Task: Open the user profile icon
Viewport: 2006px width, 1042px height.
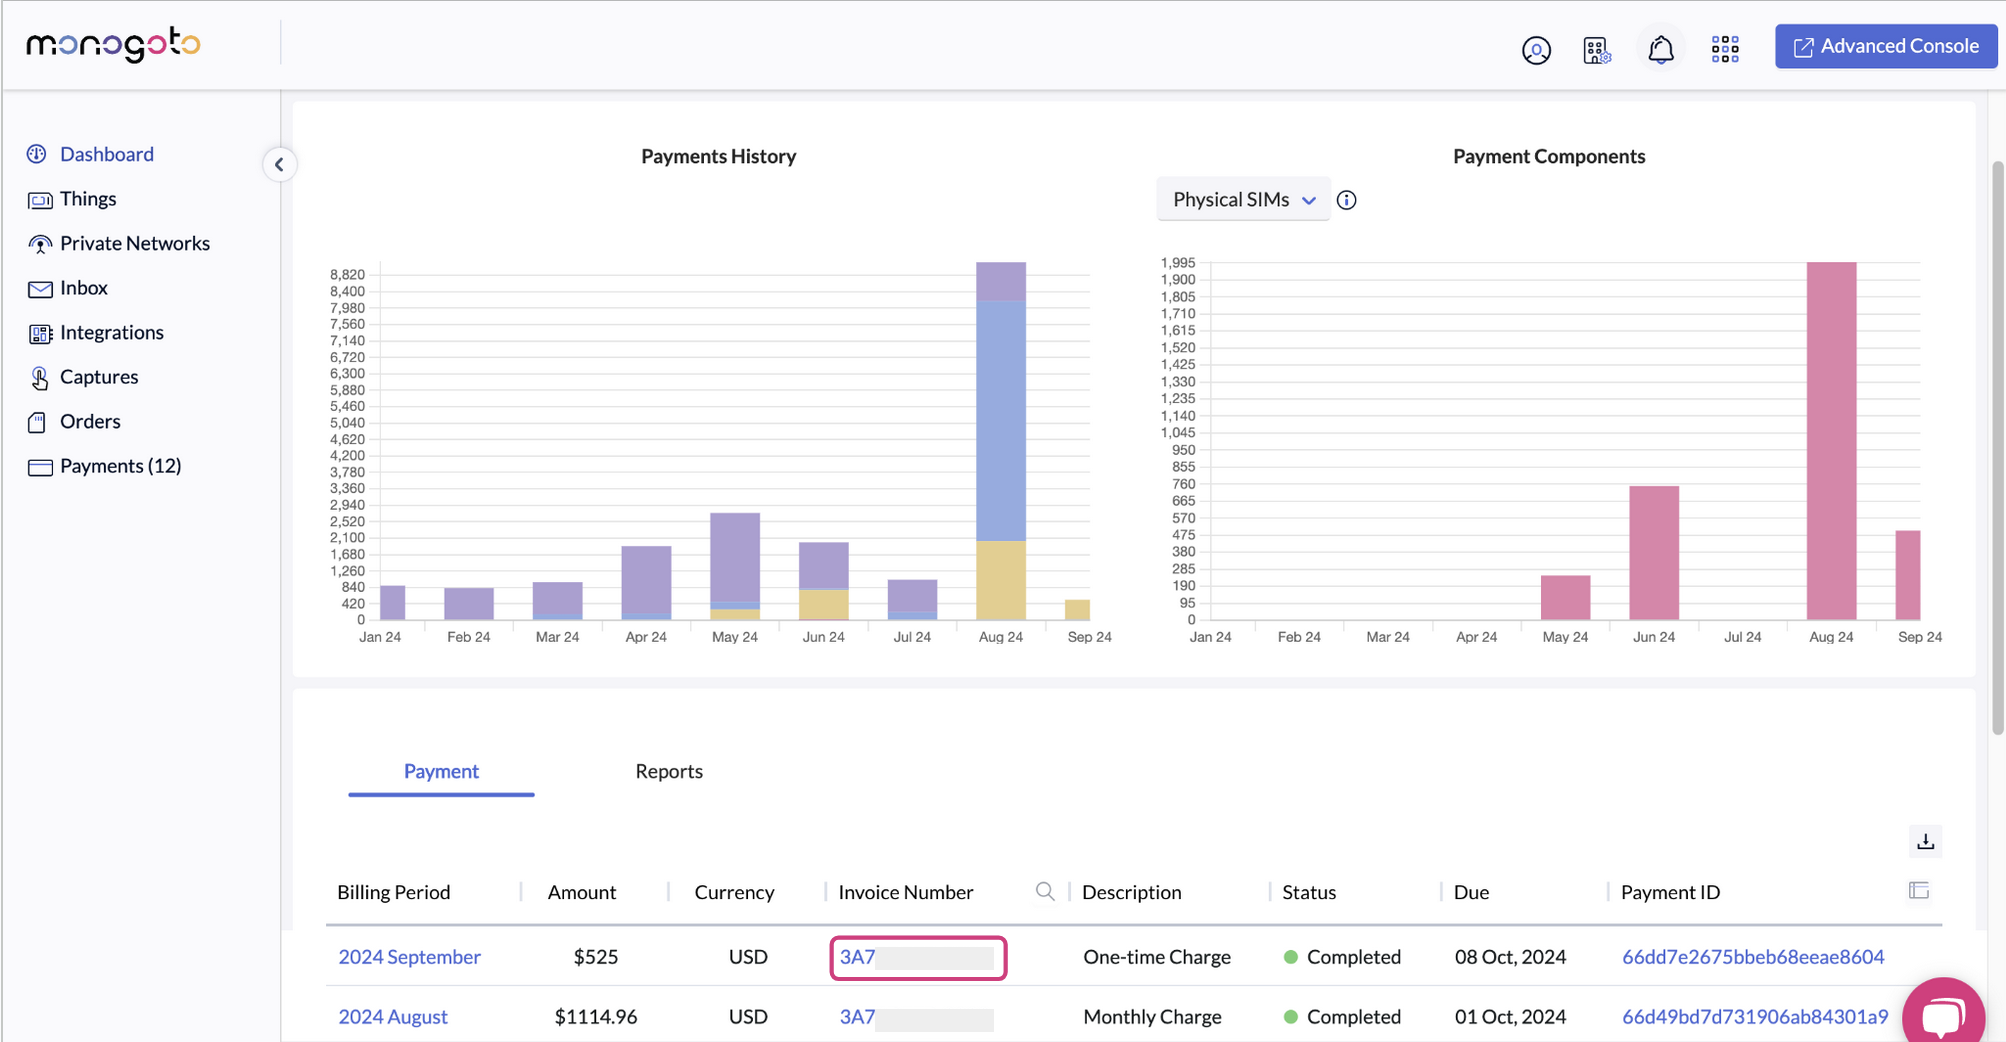Action: point(1536,50)
